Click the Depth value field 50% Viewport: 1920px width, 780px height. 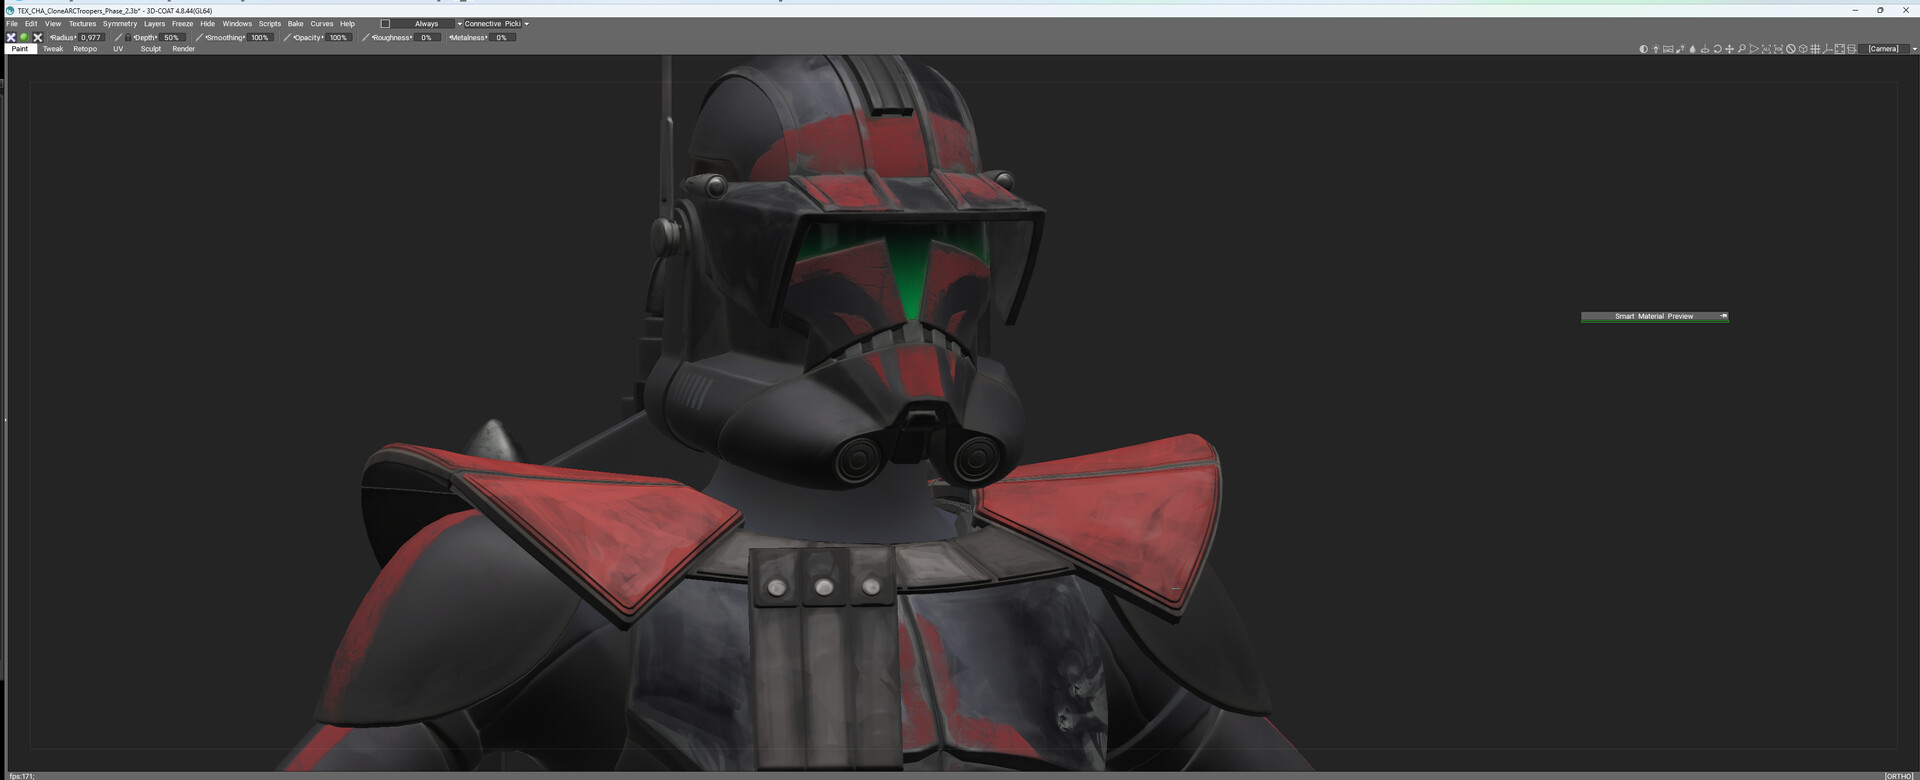(x=172, y=37)
